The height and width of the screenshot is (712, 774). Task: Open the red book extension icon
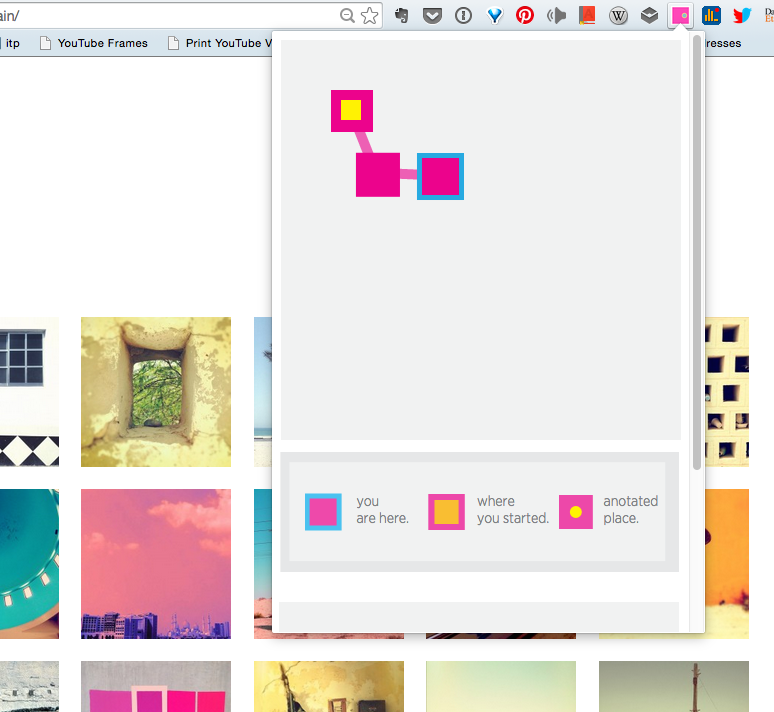[587, 15]
